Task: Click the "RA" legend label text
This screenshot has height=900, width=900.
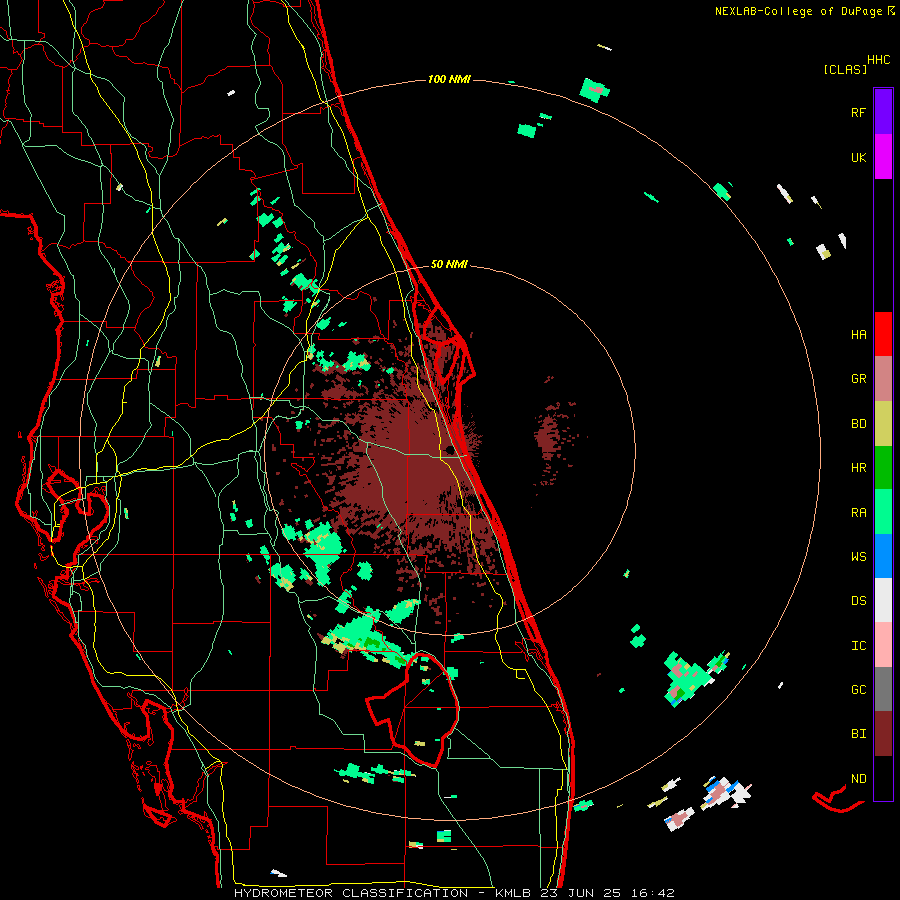Action: (858, 513)
